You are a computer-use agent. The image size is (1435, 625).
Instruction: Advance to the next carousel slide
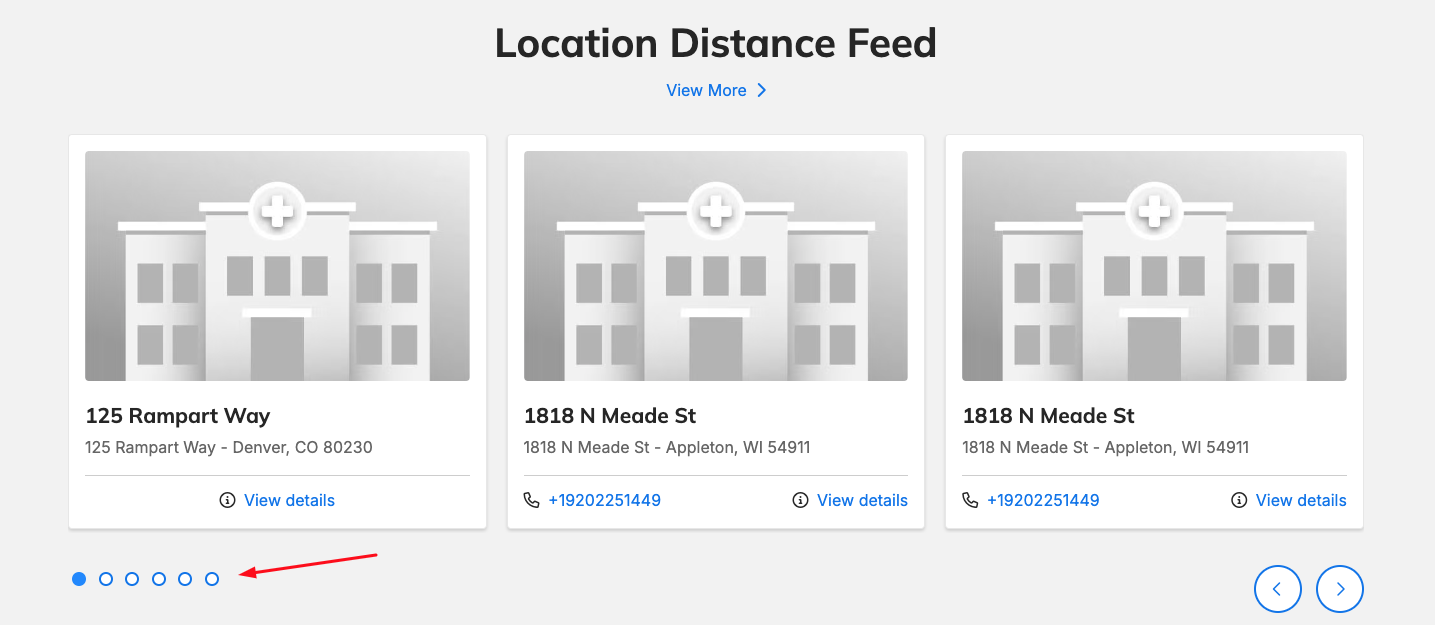1340,589
